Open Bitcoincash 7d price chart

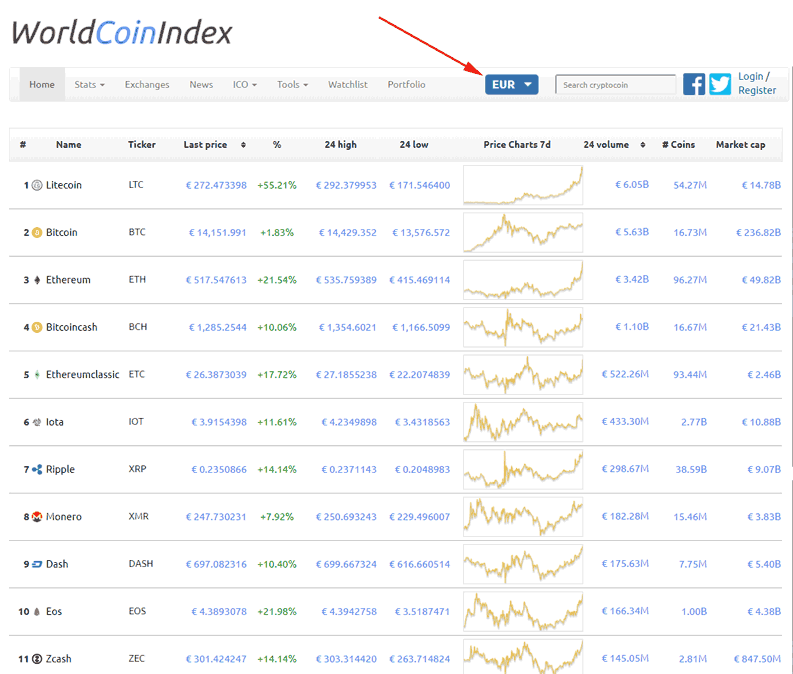523,327
